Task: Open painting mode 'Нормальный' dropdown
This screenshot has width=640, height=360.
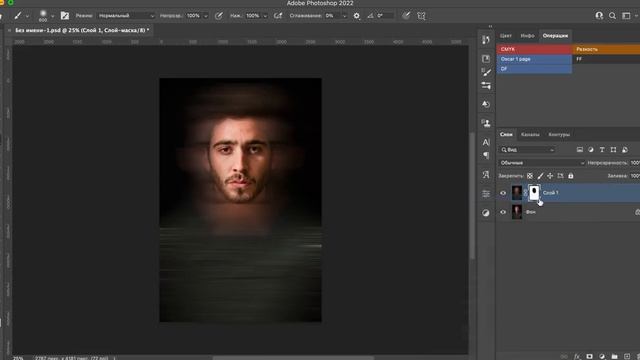Action: pos(126,16)
